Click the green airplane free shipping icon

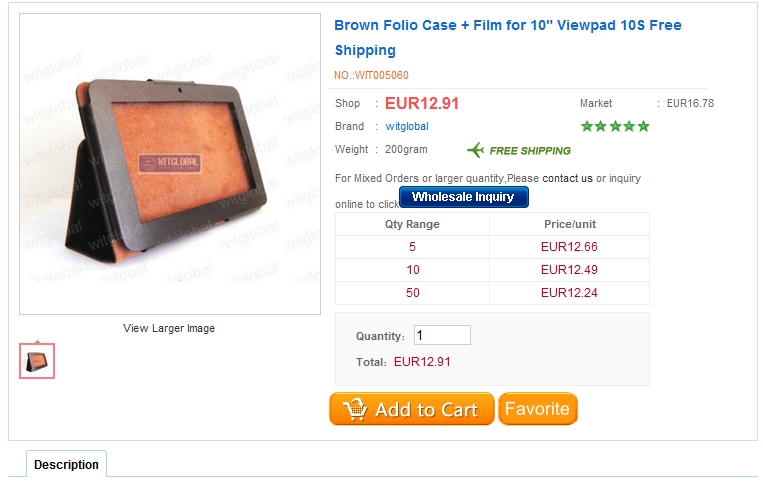tap(476, 150)
